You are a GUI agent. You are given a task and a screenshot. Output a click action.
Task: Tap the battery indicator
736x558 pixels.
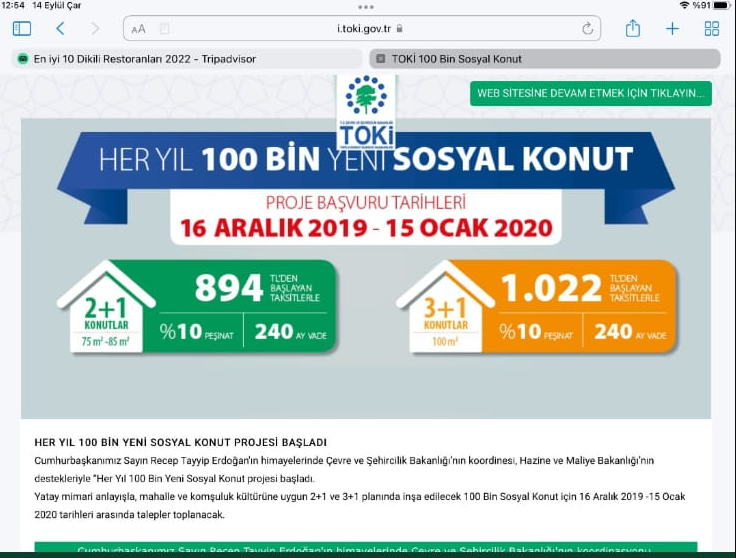click(722, 5)
